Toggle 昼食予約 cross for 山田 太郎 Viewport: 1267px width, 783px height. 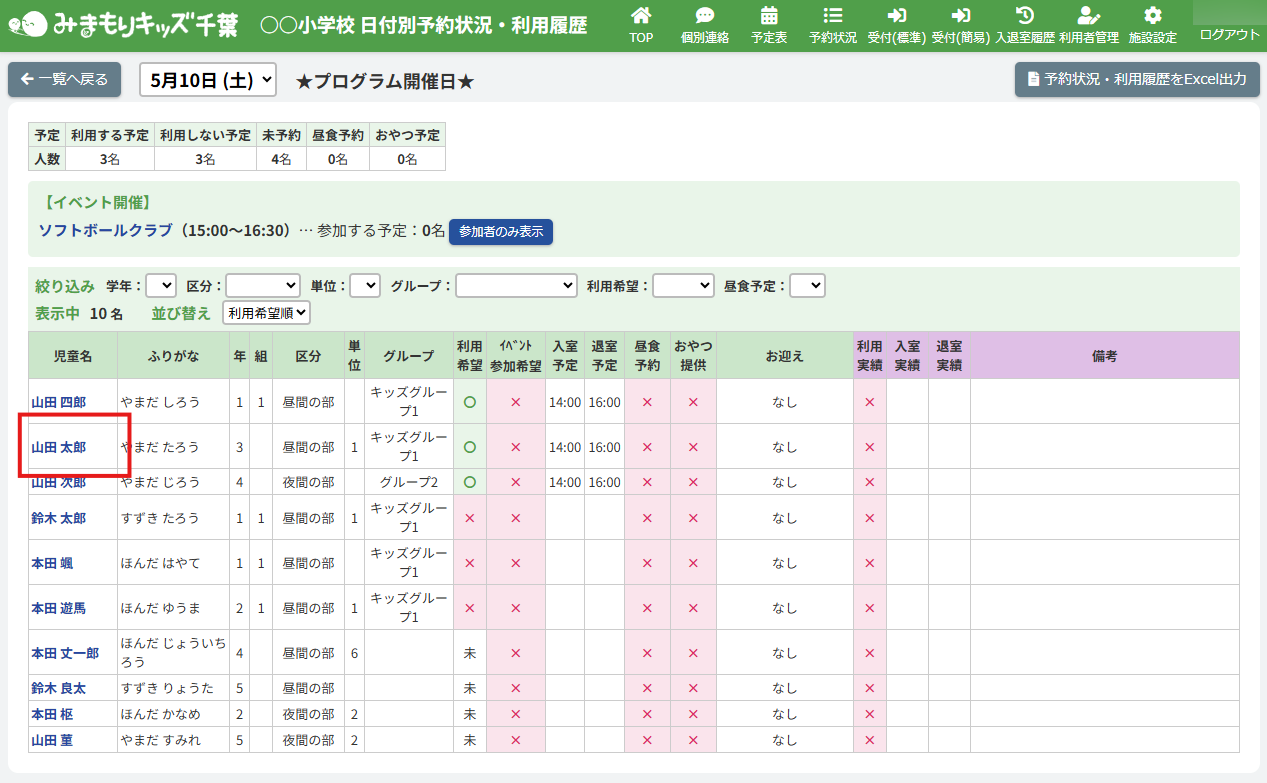point(647,447)
